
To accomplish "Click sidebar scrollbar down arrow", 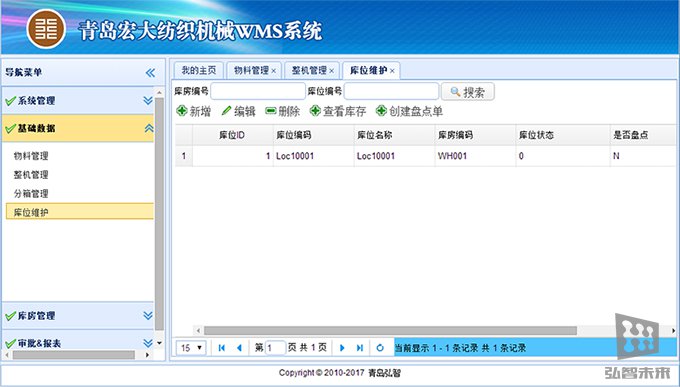I will point(159,343).
